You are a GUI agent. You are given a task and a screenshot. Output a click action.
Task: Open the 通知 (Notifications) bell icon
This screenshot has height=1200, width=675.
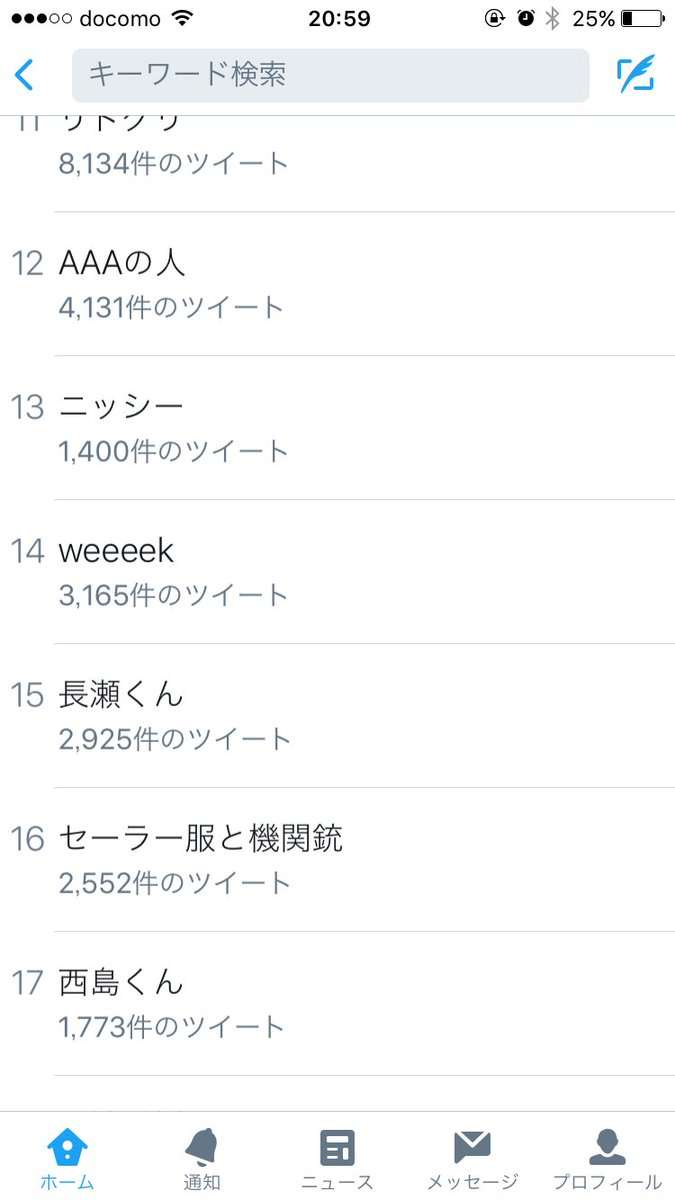click(x=202, y=1145)
